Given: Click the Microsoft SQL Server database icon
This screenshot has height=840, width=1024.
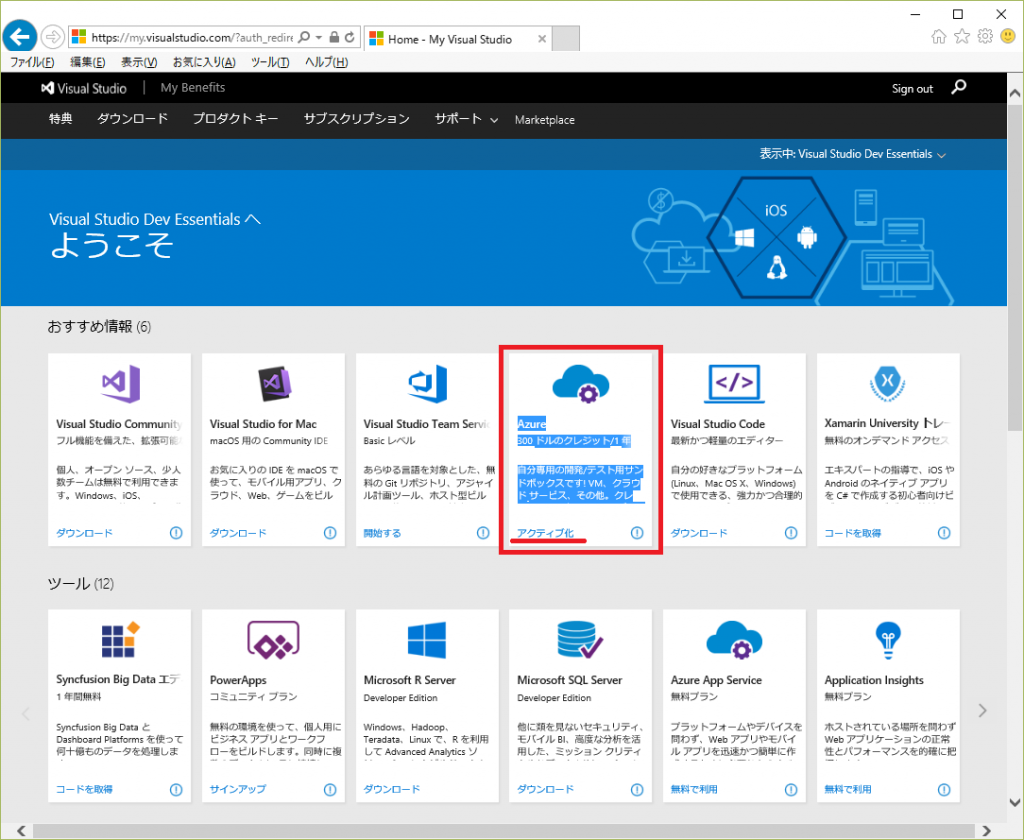Looking at the screenshot, I should pos(581,639).
